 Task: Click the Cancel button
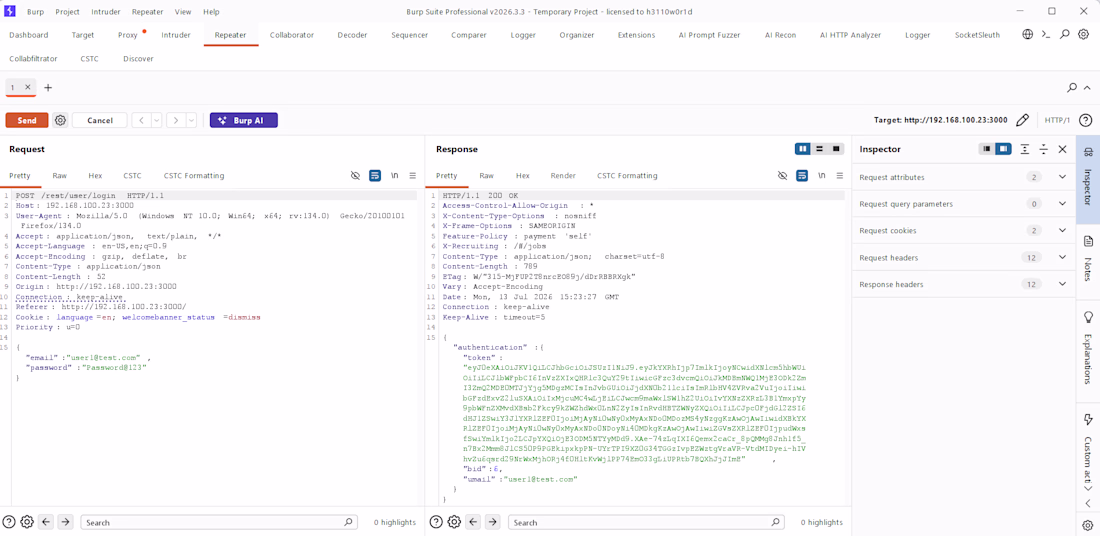pyautogui.click(x=100, y=120)
